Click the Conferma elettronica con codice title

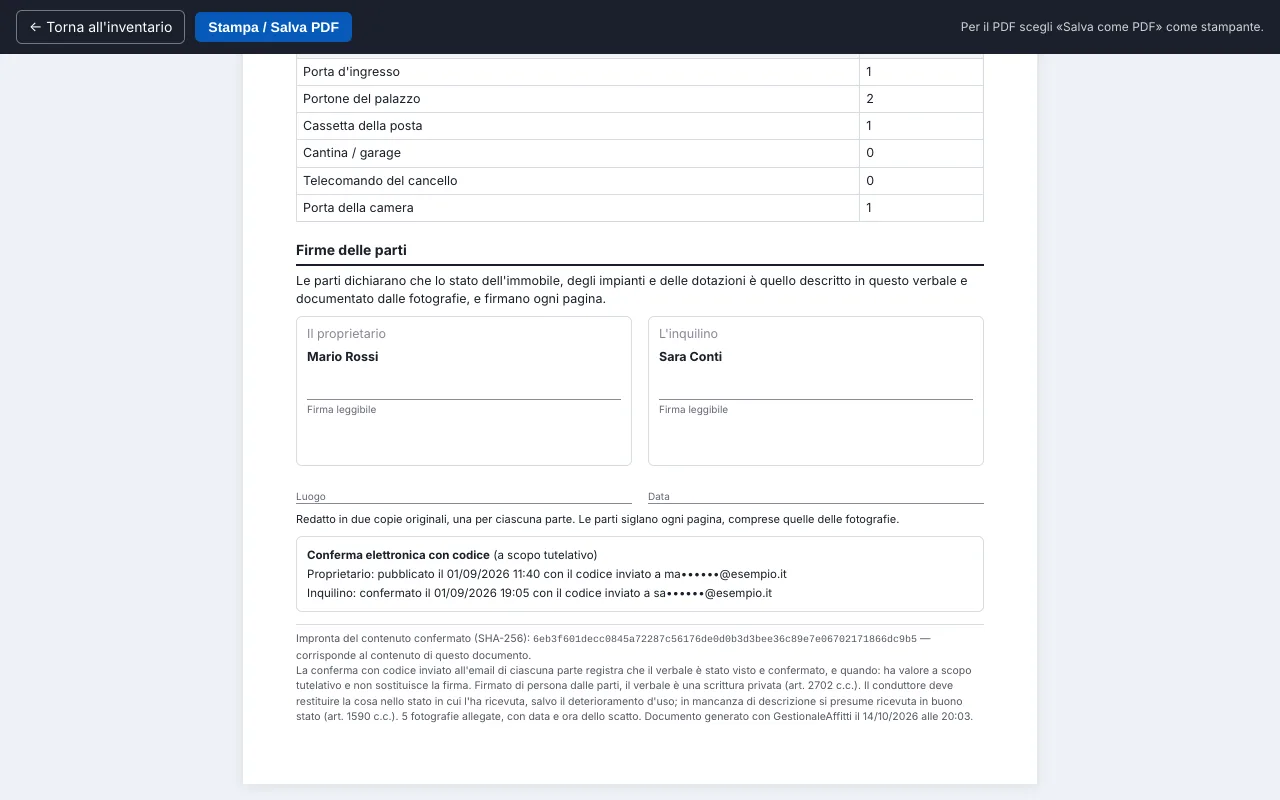[398, 555]
